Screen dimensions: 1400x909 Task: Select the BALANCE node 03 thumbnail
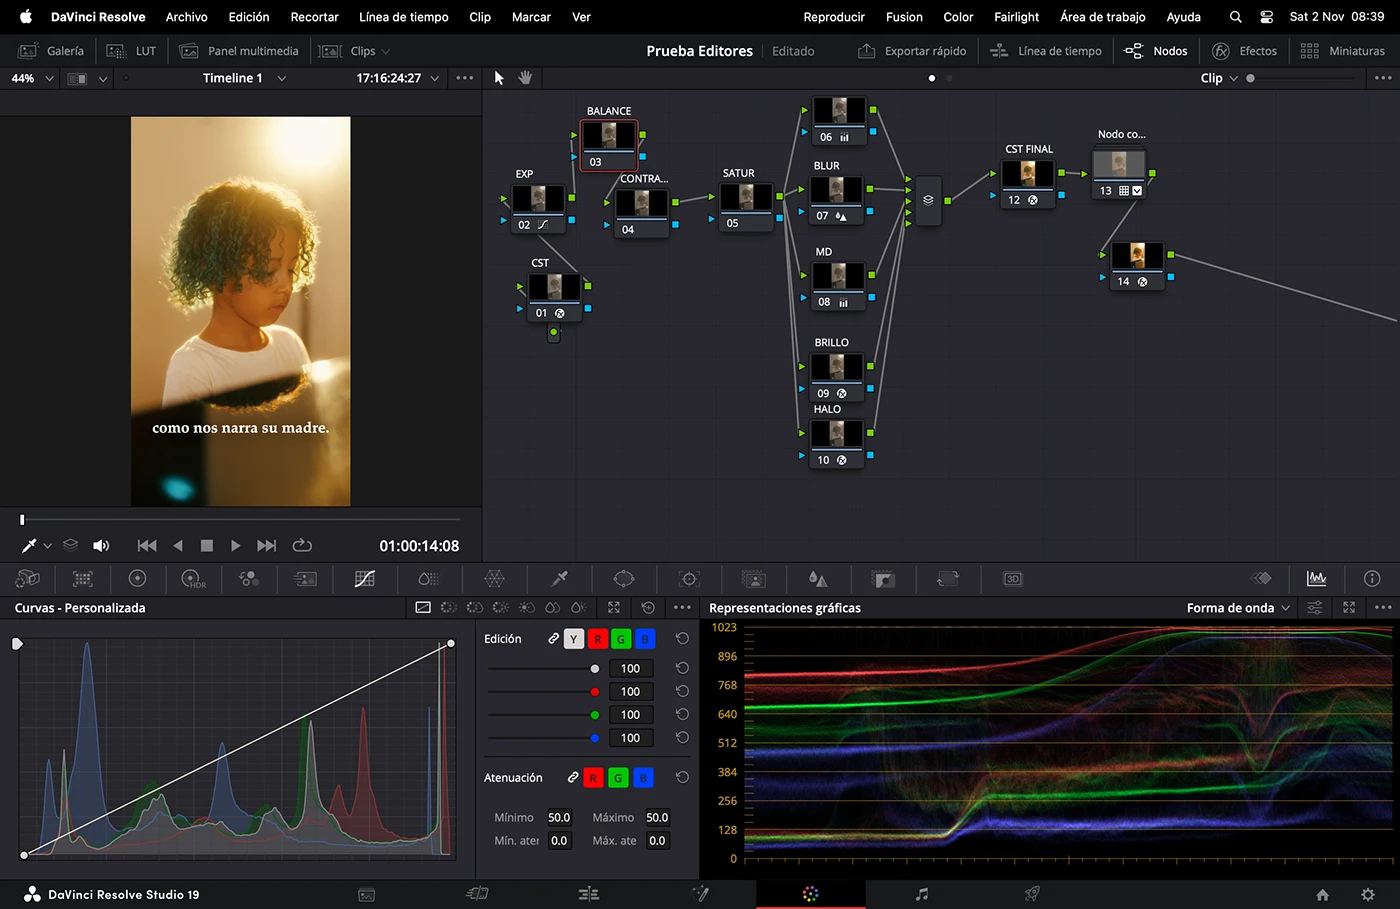point(608,136)
